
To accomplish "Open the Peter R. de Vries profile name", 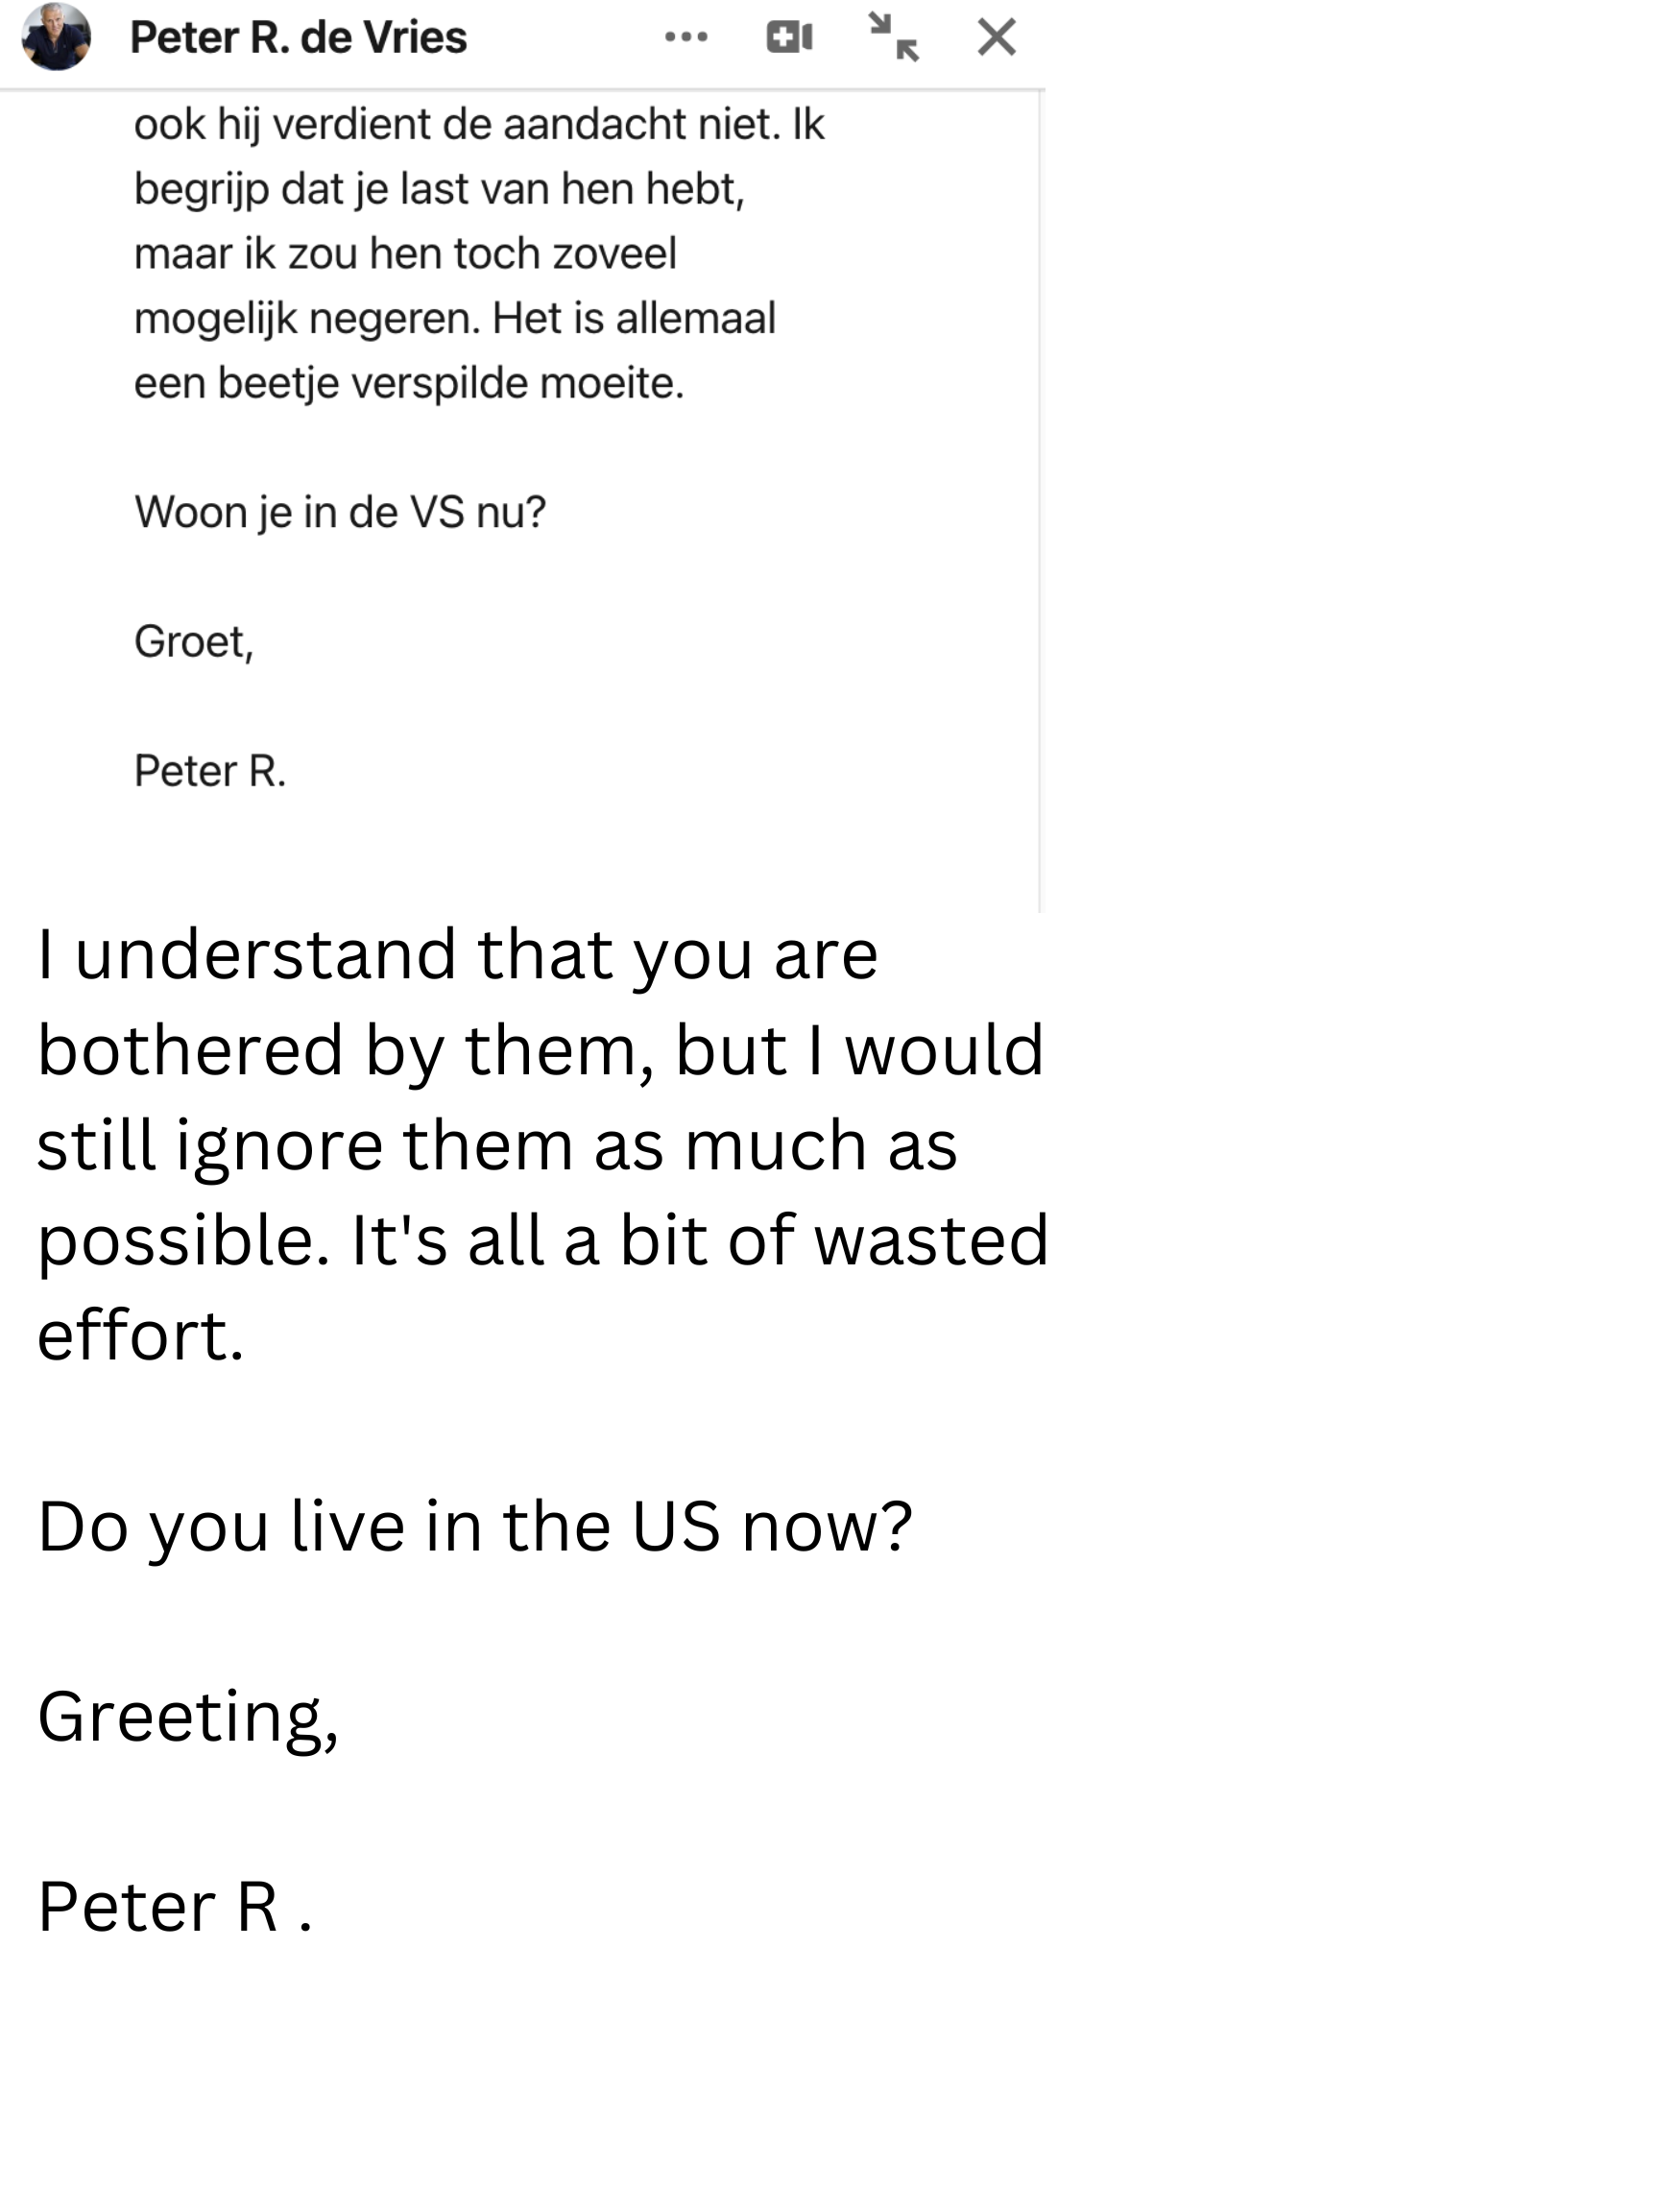I will click(x=298, y=38).
